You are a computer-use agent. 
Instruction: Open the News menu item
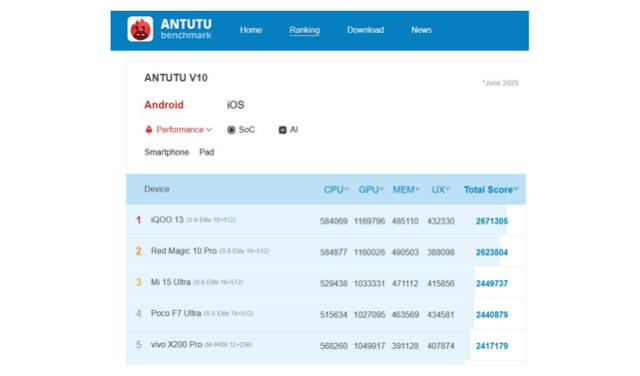tap(422, 30)
